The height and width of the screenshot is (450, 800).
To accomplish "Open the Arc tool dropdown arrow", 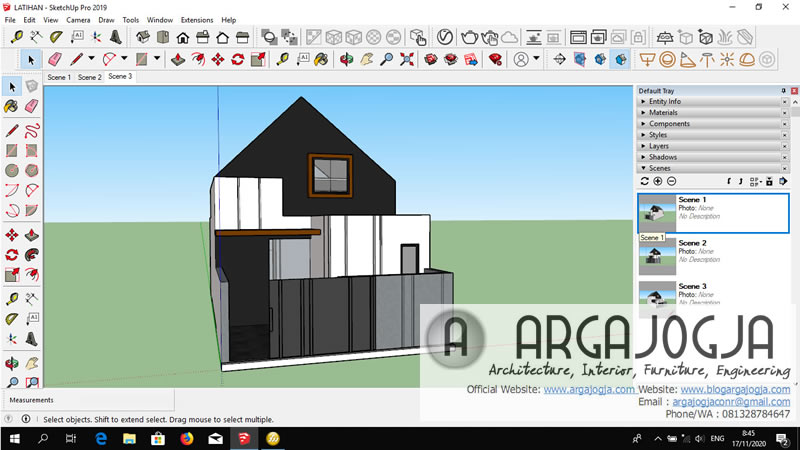I will tap(124, 59).
